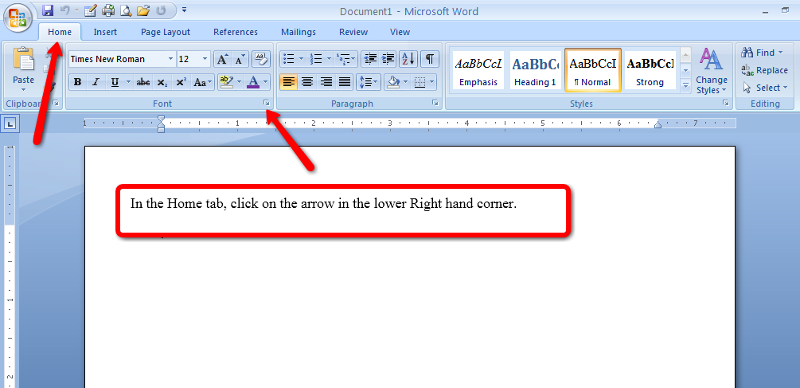Open the Times New Roman font list
The image size is (800, 388).
tap(170, 59)
